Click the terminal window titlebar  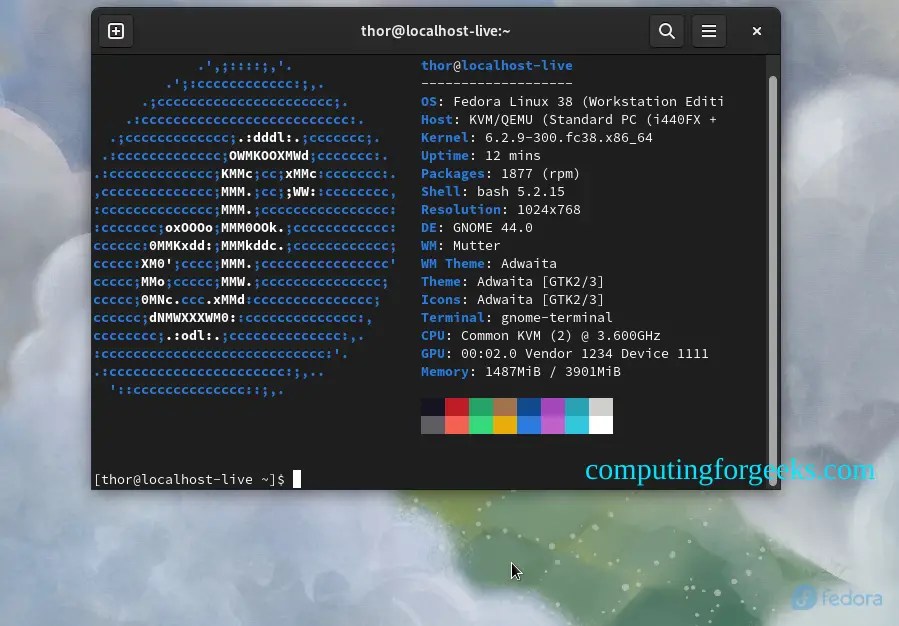click(435, 31)
